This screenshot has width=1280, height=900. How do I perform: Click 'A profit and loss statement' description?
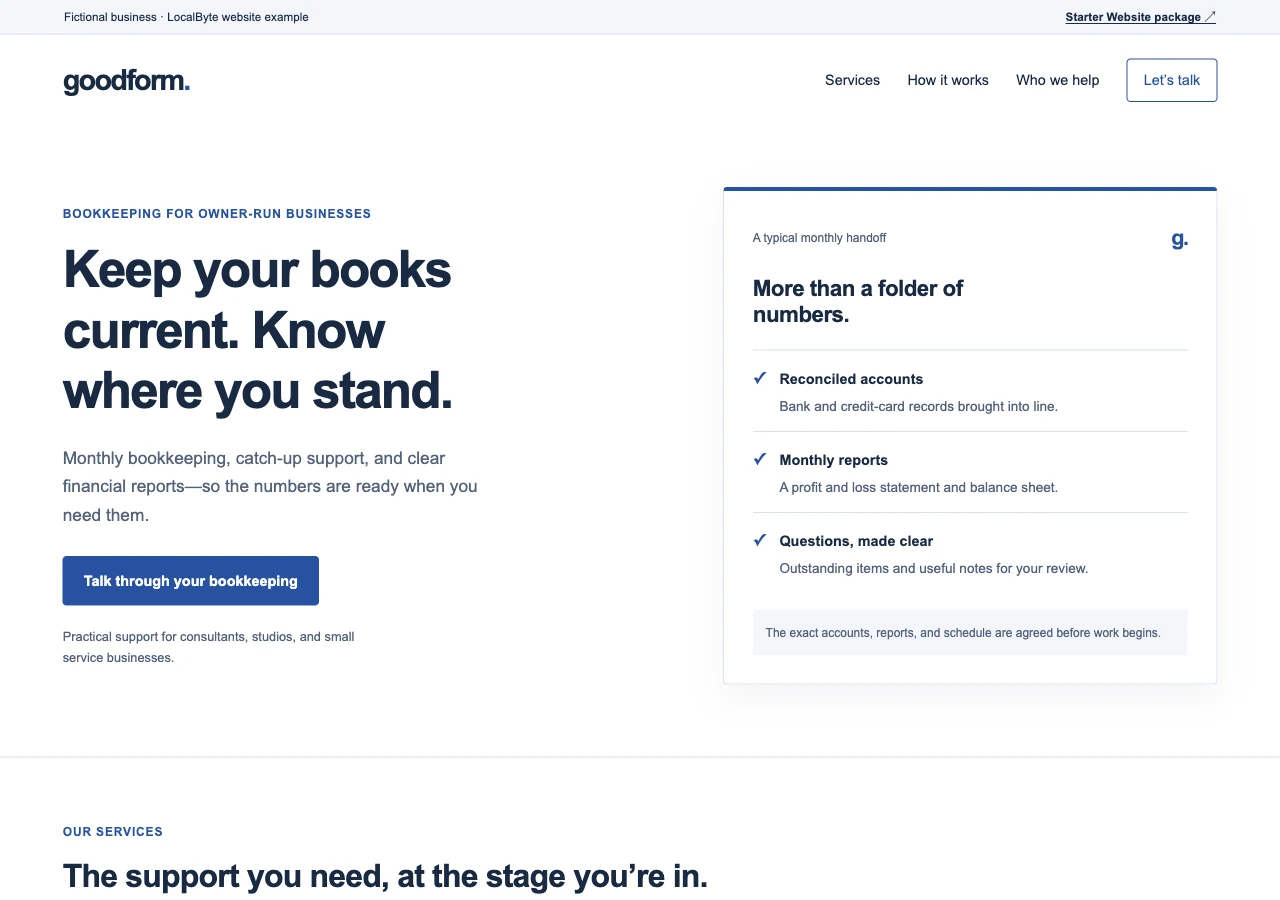pos(918,487)
